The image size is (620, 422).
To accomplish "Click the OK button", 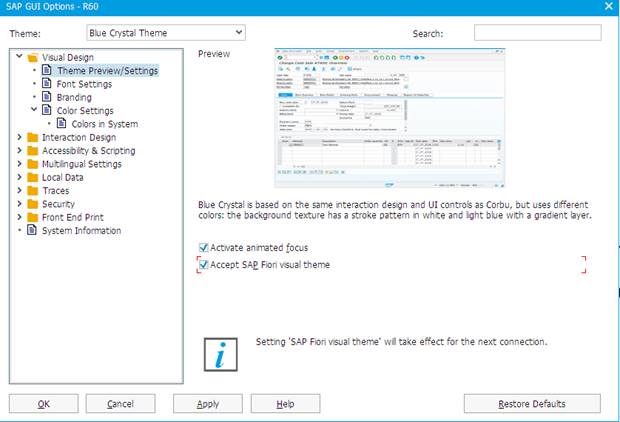I will (43, 404).
